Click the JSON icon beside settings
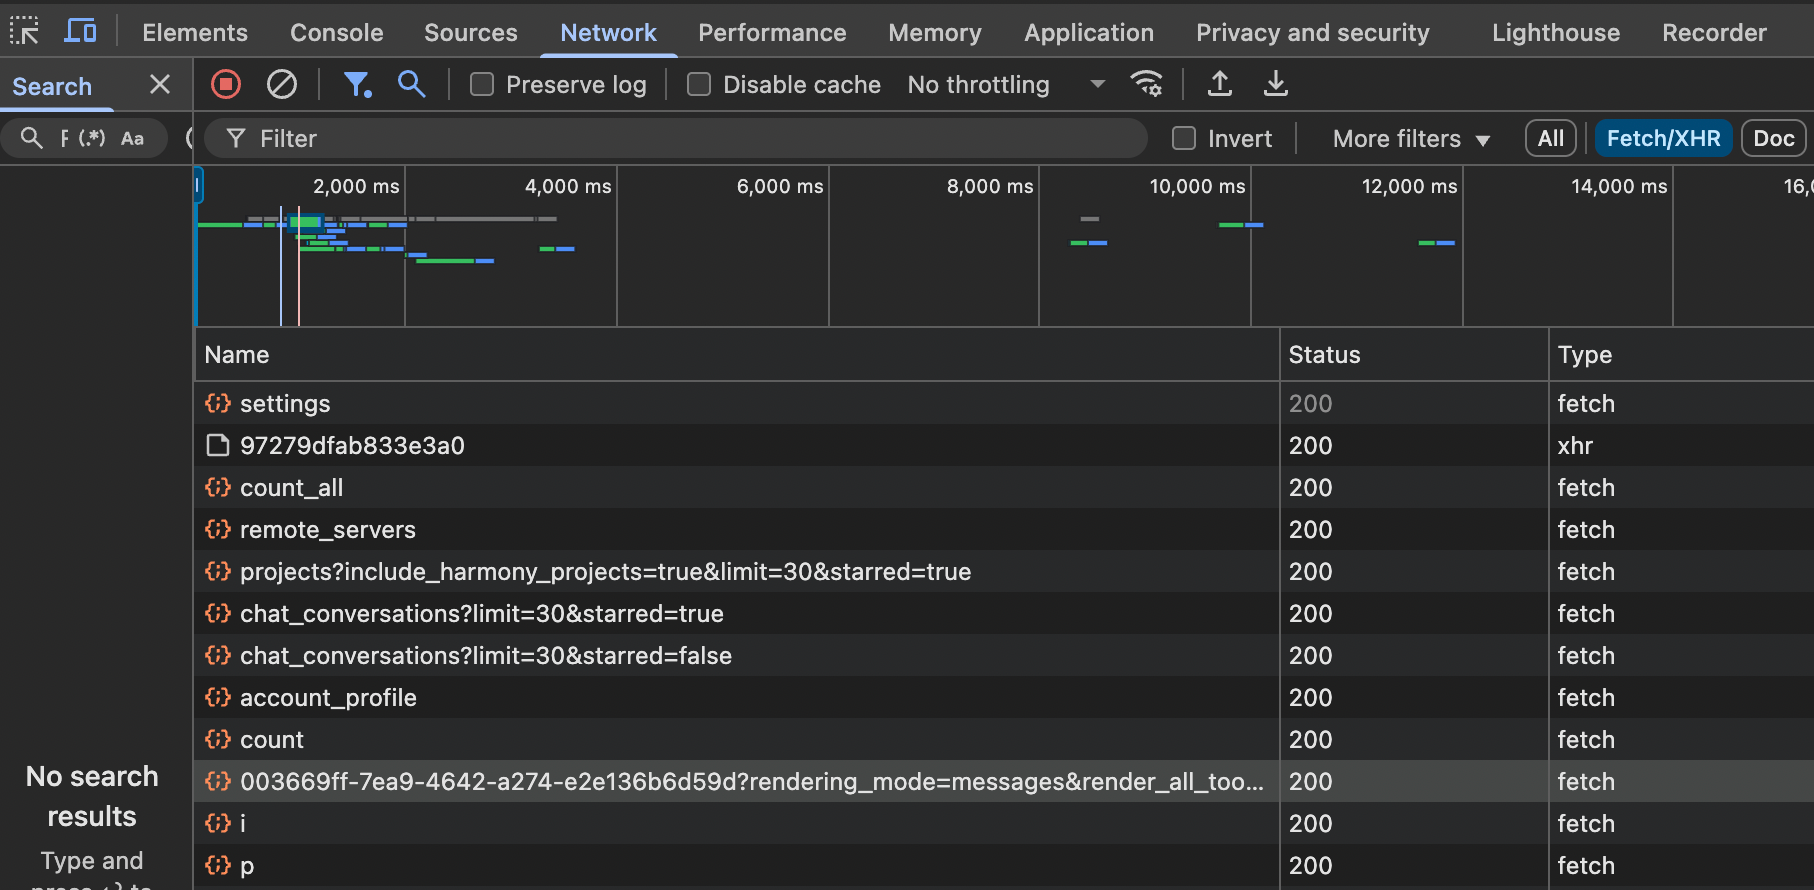The image size is (1814, 890). click(x=218, y=403)
